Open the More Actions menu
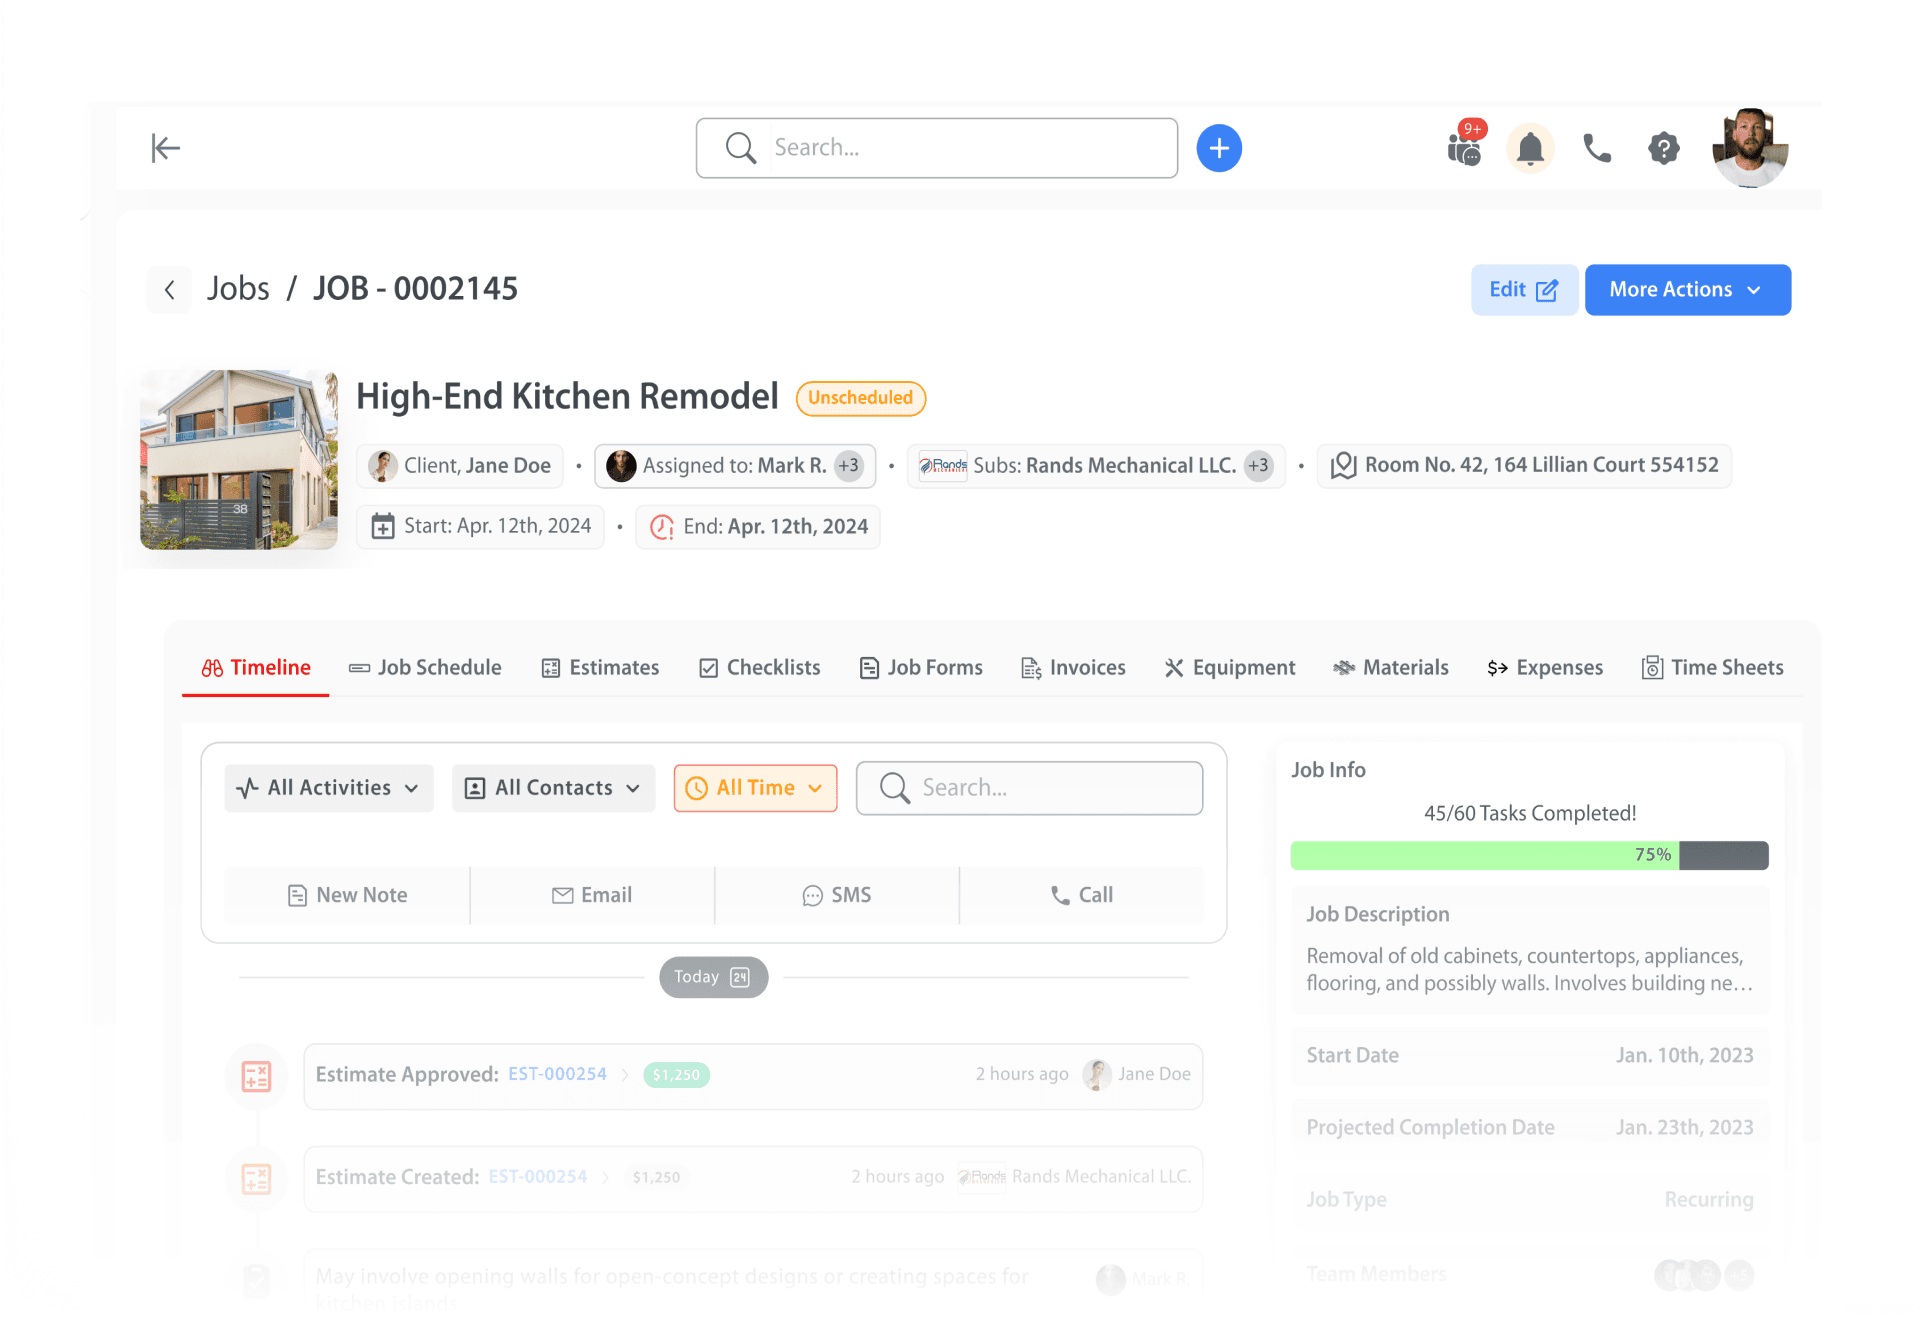Image resolution: width=1920 pixels, height=1332 pixels. [x=1687, y=290]
